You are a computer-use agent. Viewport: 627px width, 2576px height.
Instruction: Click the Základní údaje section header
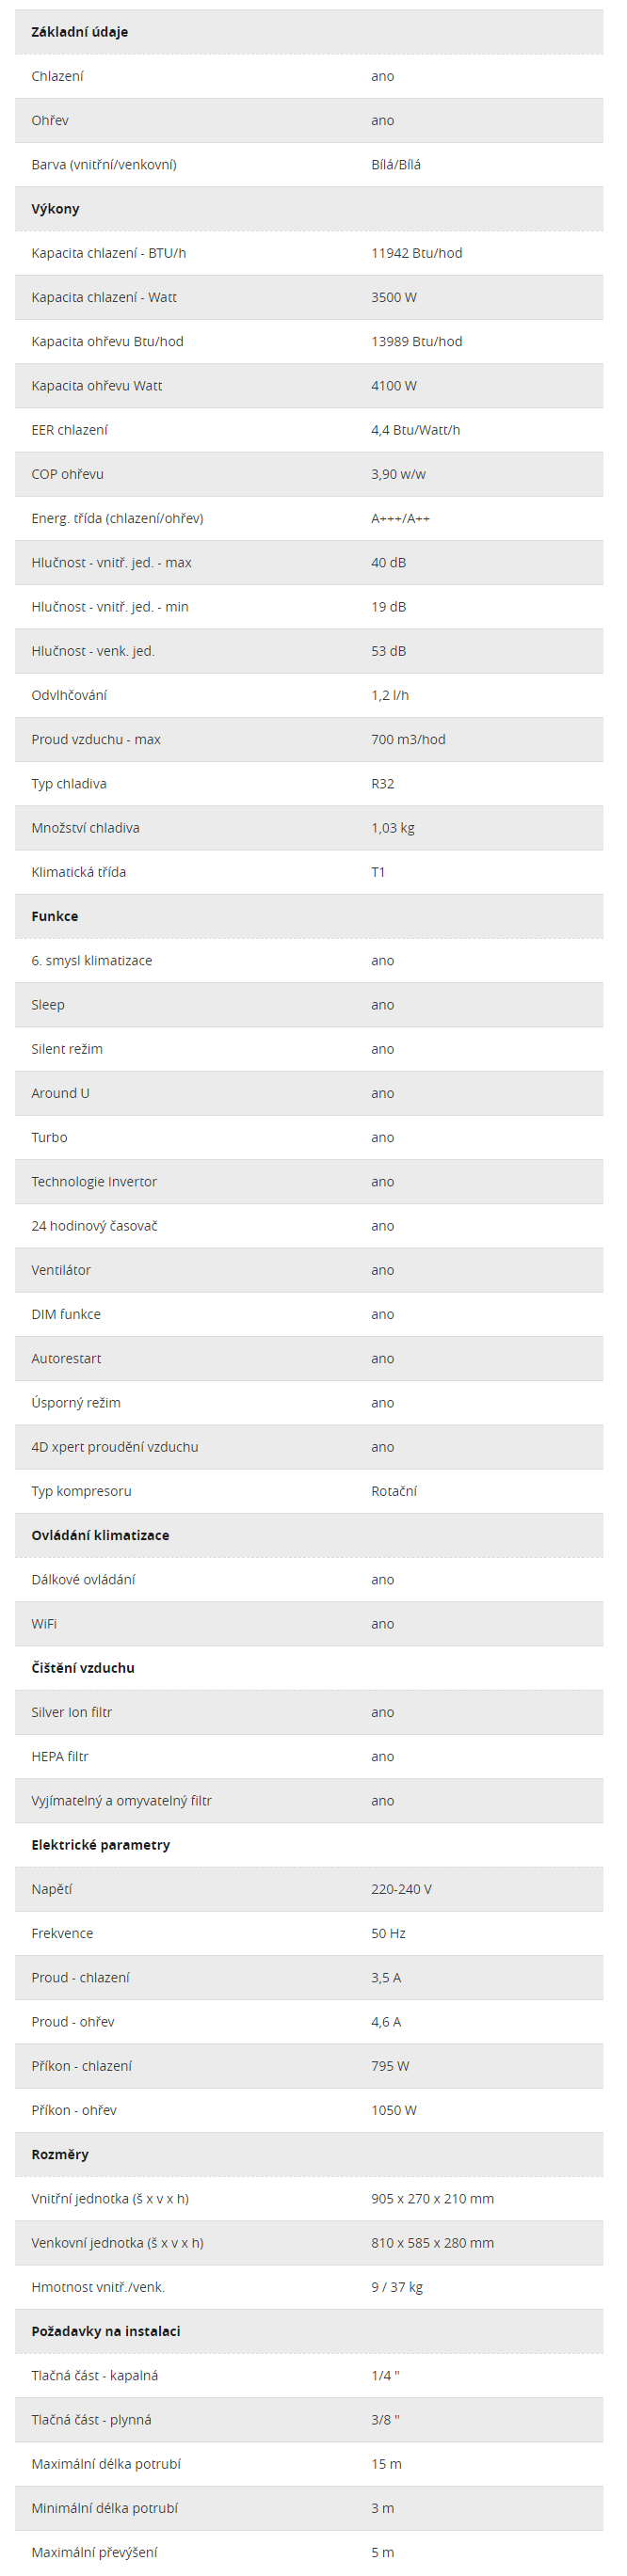(x=79, y=32)
